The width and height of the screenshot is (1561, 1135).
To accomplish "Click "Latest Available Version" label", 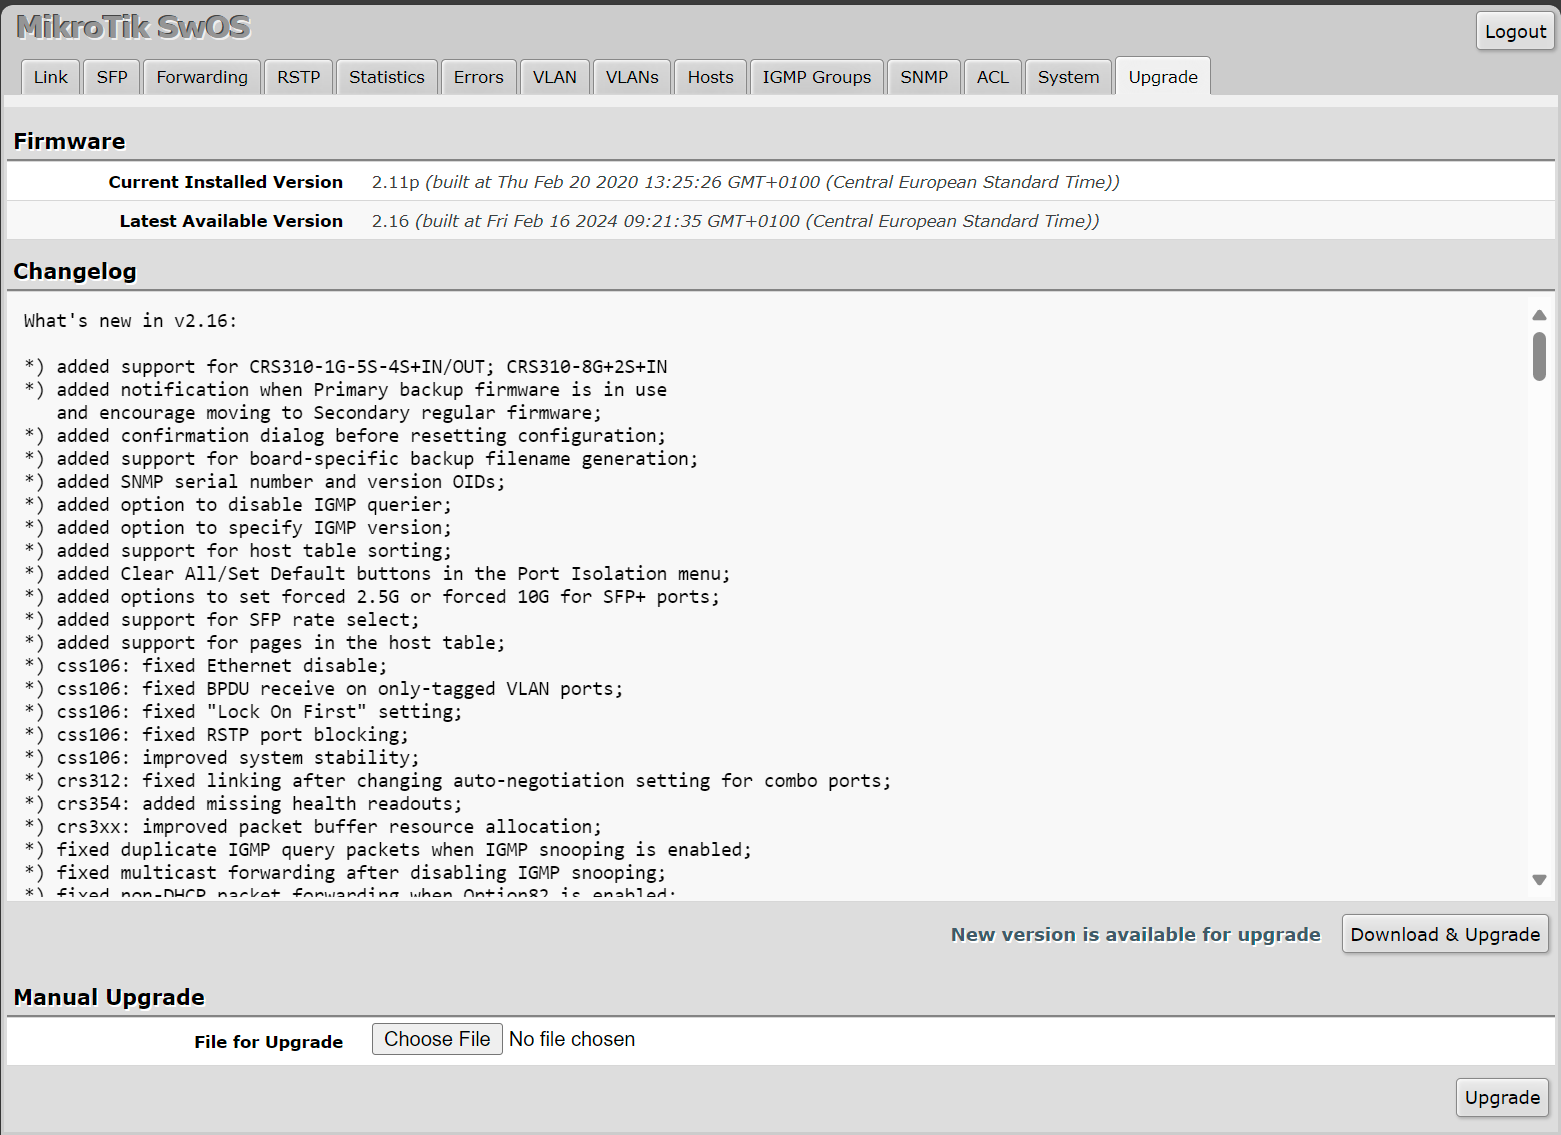I will tap(231, 221).
